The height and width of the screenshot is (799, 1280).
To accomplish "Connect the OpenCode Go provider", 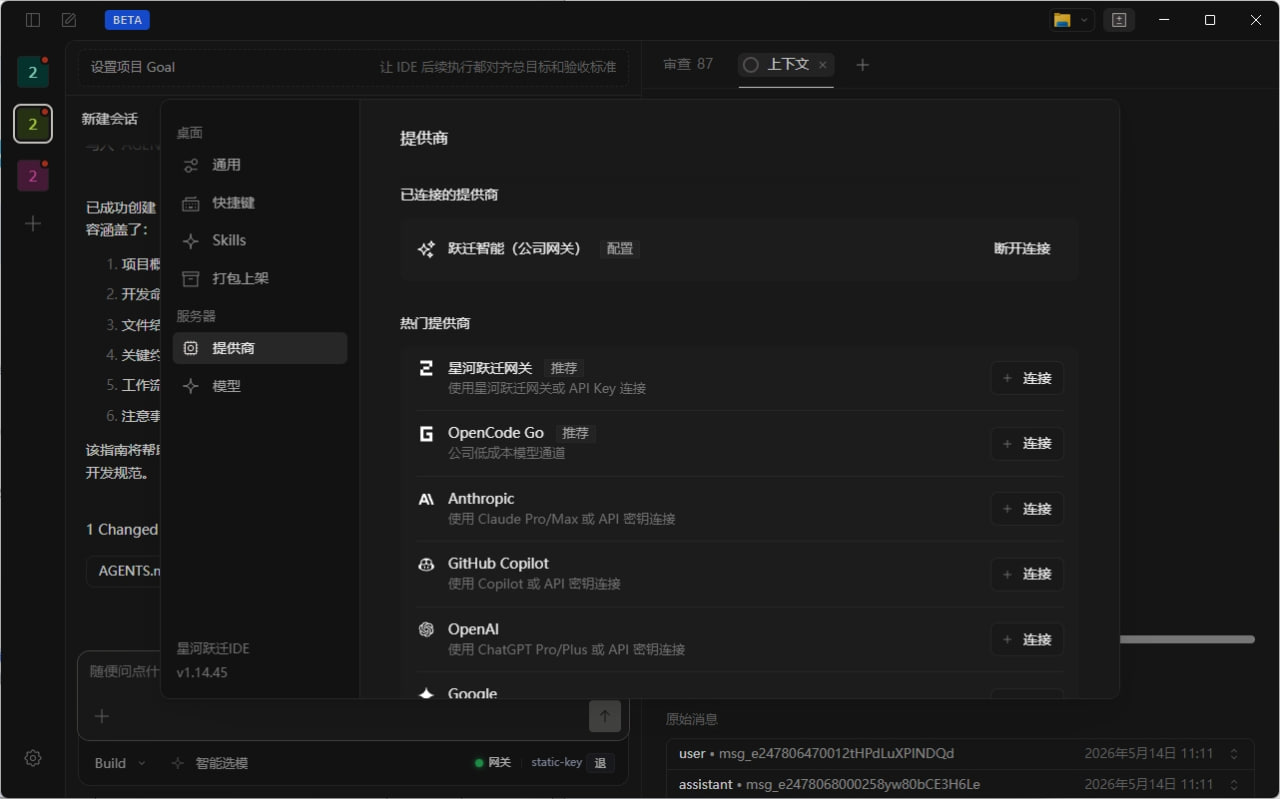I will [1027, 443].
